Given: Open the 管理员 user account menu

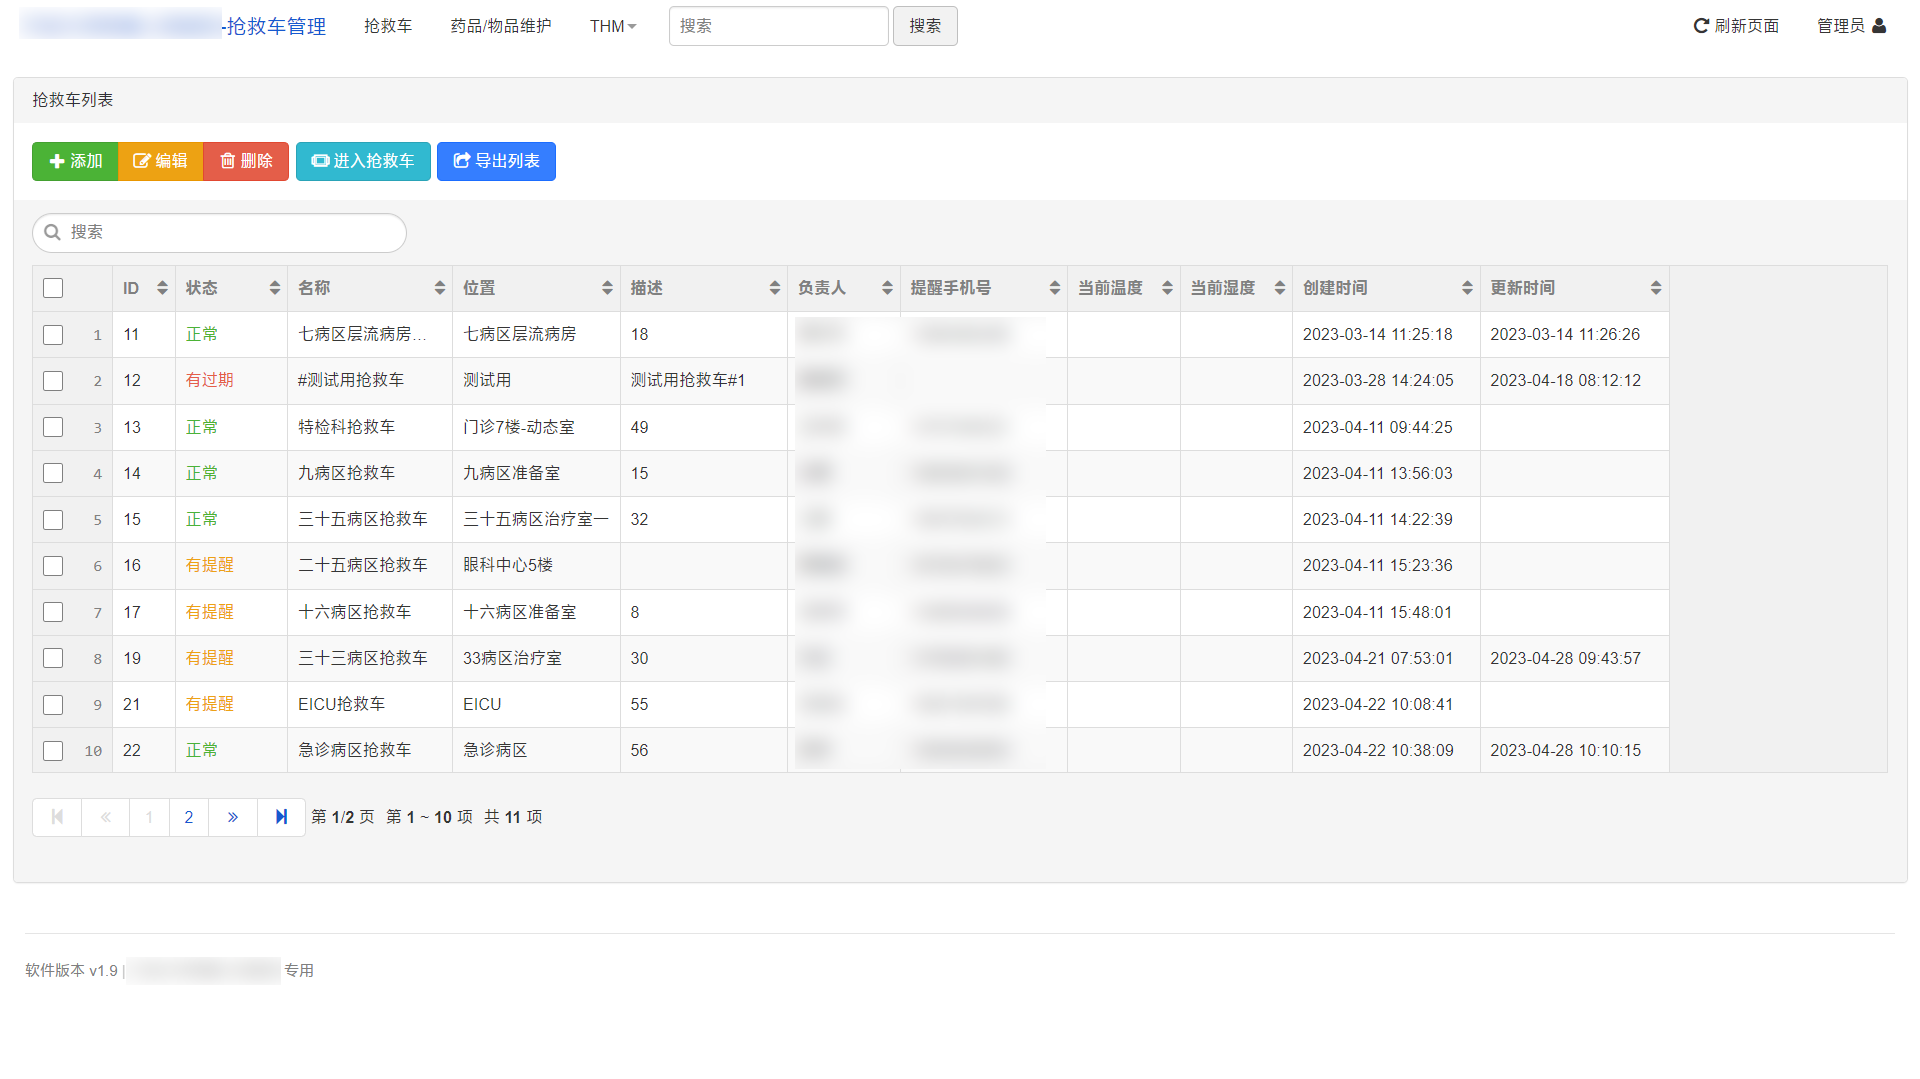Looking at the screenshot, I should coord(1850,26).
